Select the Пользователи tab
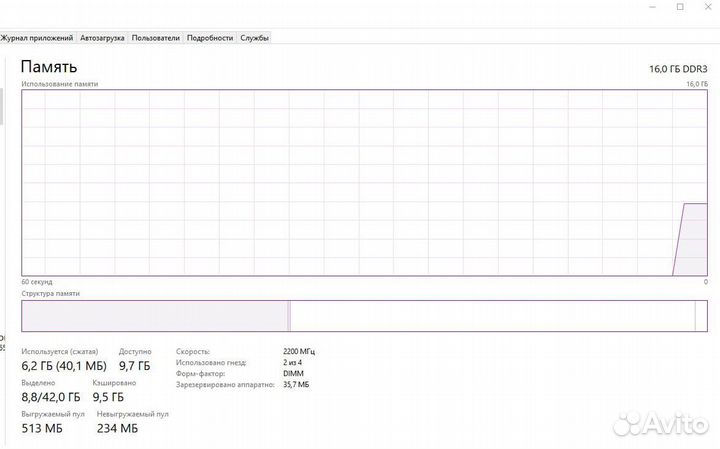Viewport: 720px width, 449px height. [x=155, y=38]
